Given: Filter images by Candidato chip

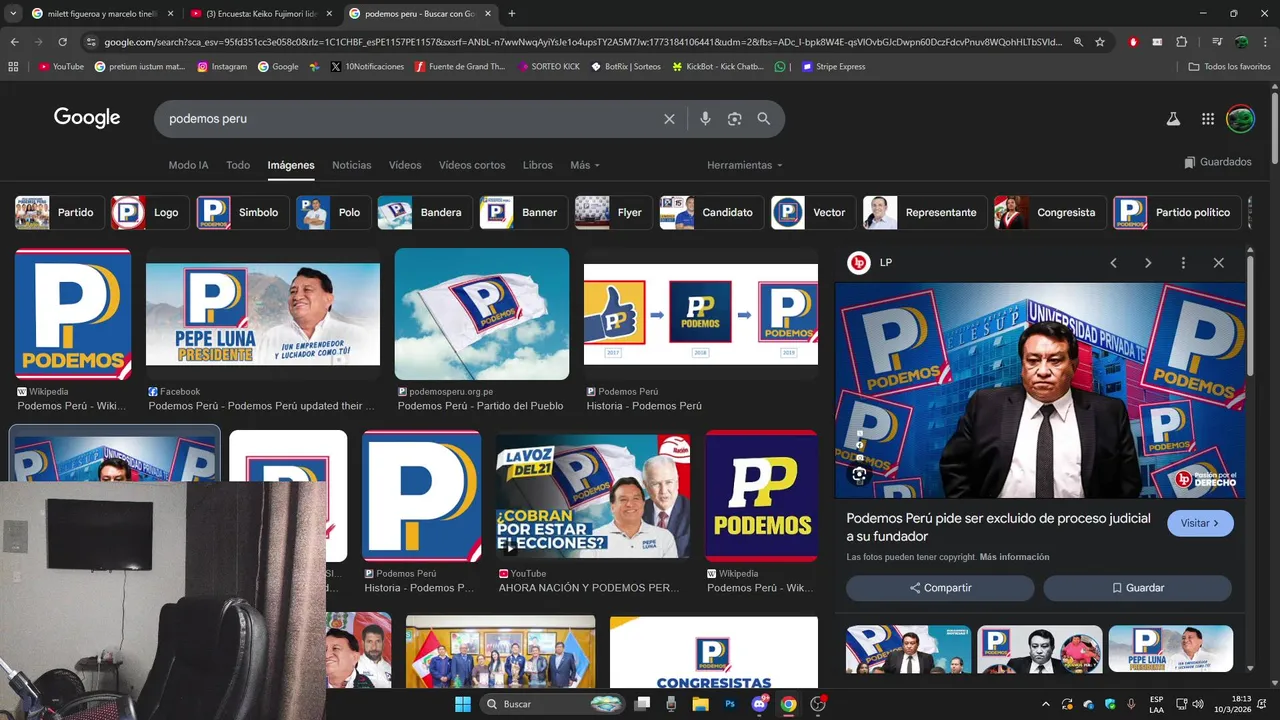Looking at the screenshot, I should point(711,212).
